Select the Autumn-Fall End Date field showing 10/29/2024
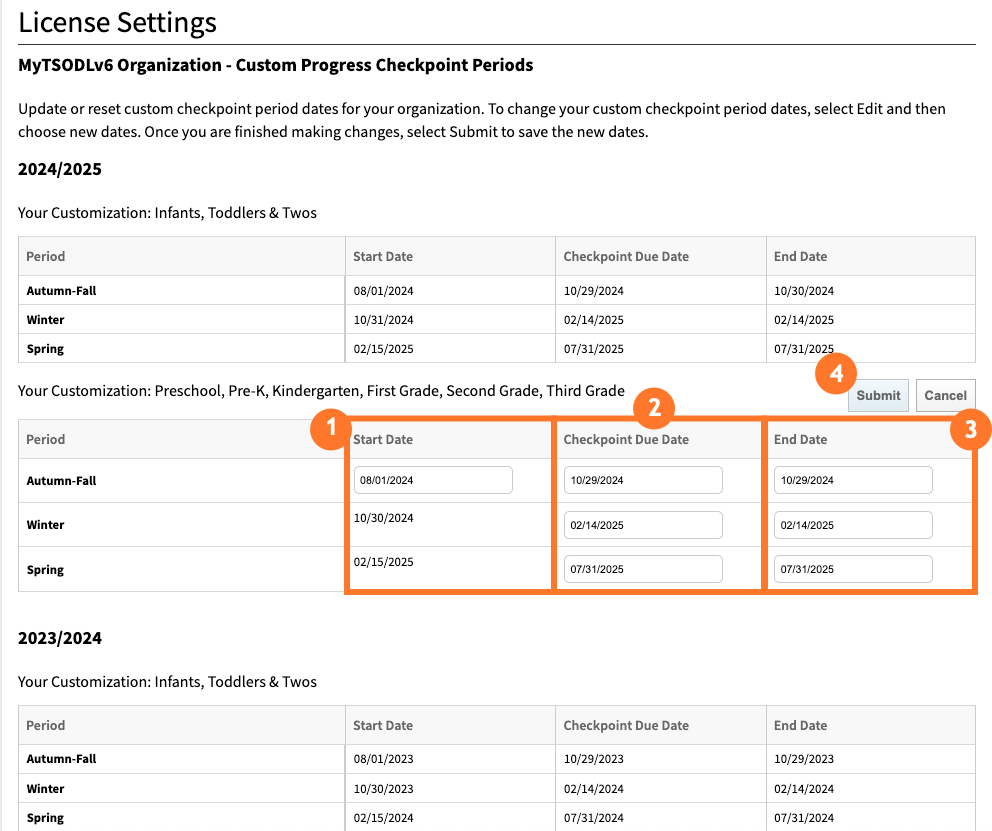Screen dimensions: 992x831 point(852,480)
